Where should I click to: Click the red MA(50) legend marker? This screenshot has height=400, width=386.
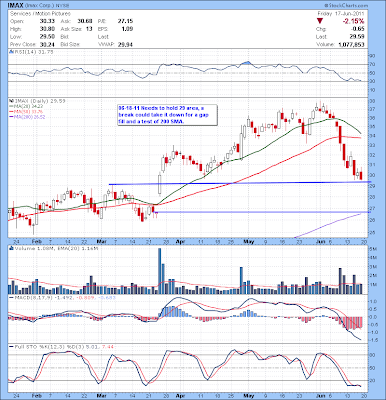click(x=11, y=111)
